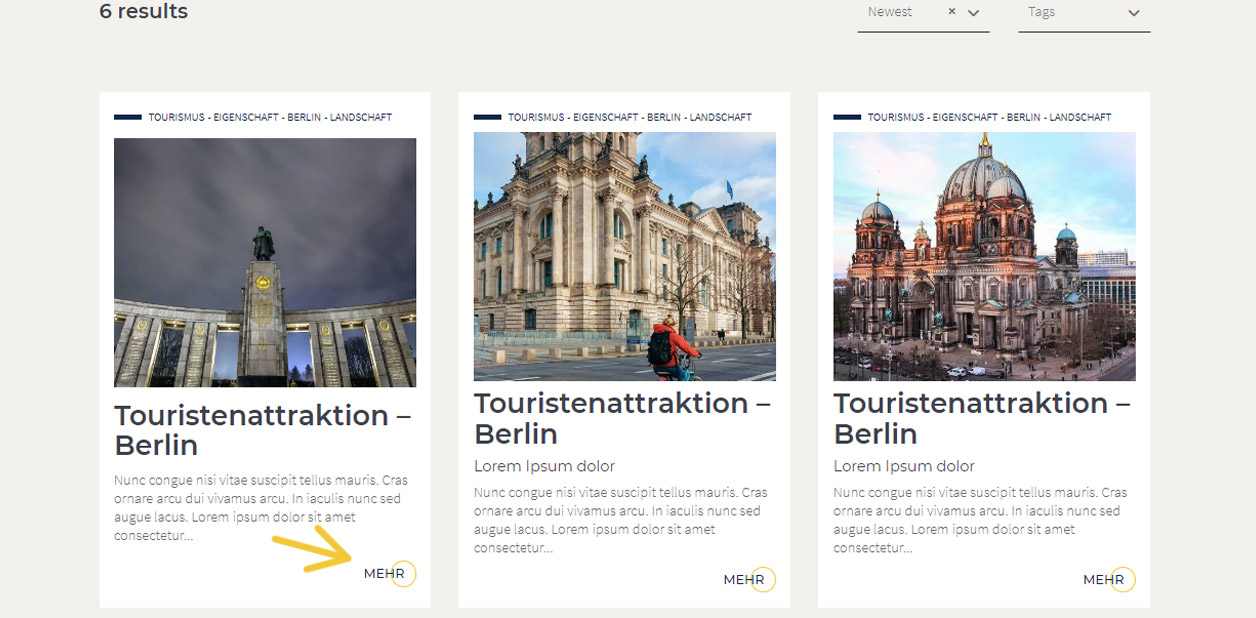Select the category tags line on the first card
The width and height of the screenshot is (1256, 618).
pyautogui.click(x=270, y=117)
